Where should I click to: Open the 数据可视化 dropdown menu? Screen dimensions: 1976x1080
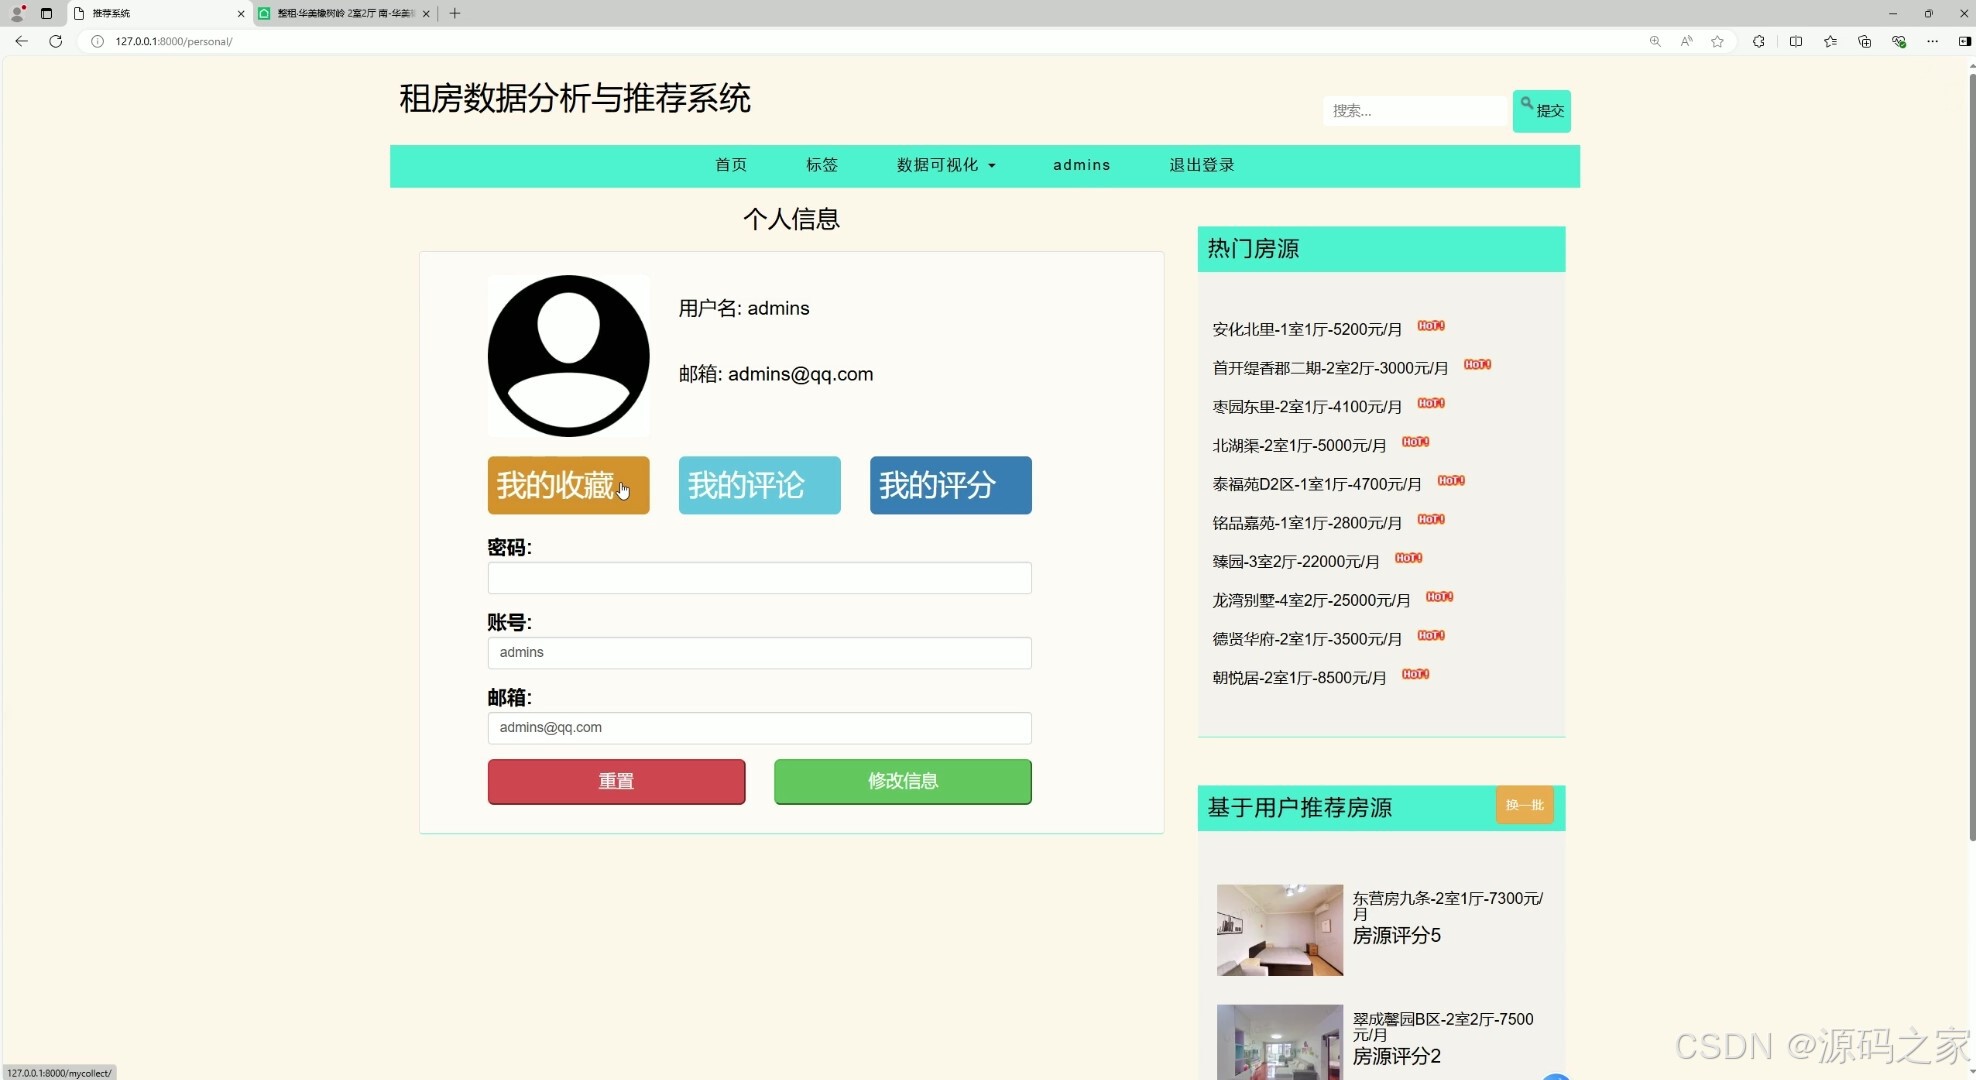click(944, 165)
